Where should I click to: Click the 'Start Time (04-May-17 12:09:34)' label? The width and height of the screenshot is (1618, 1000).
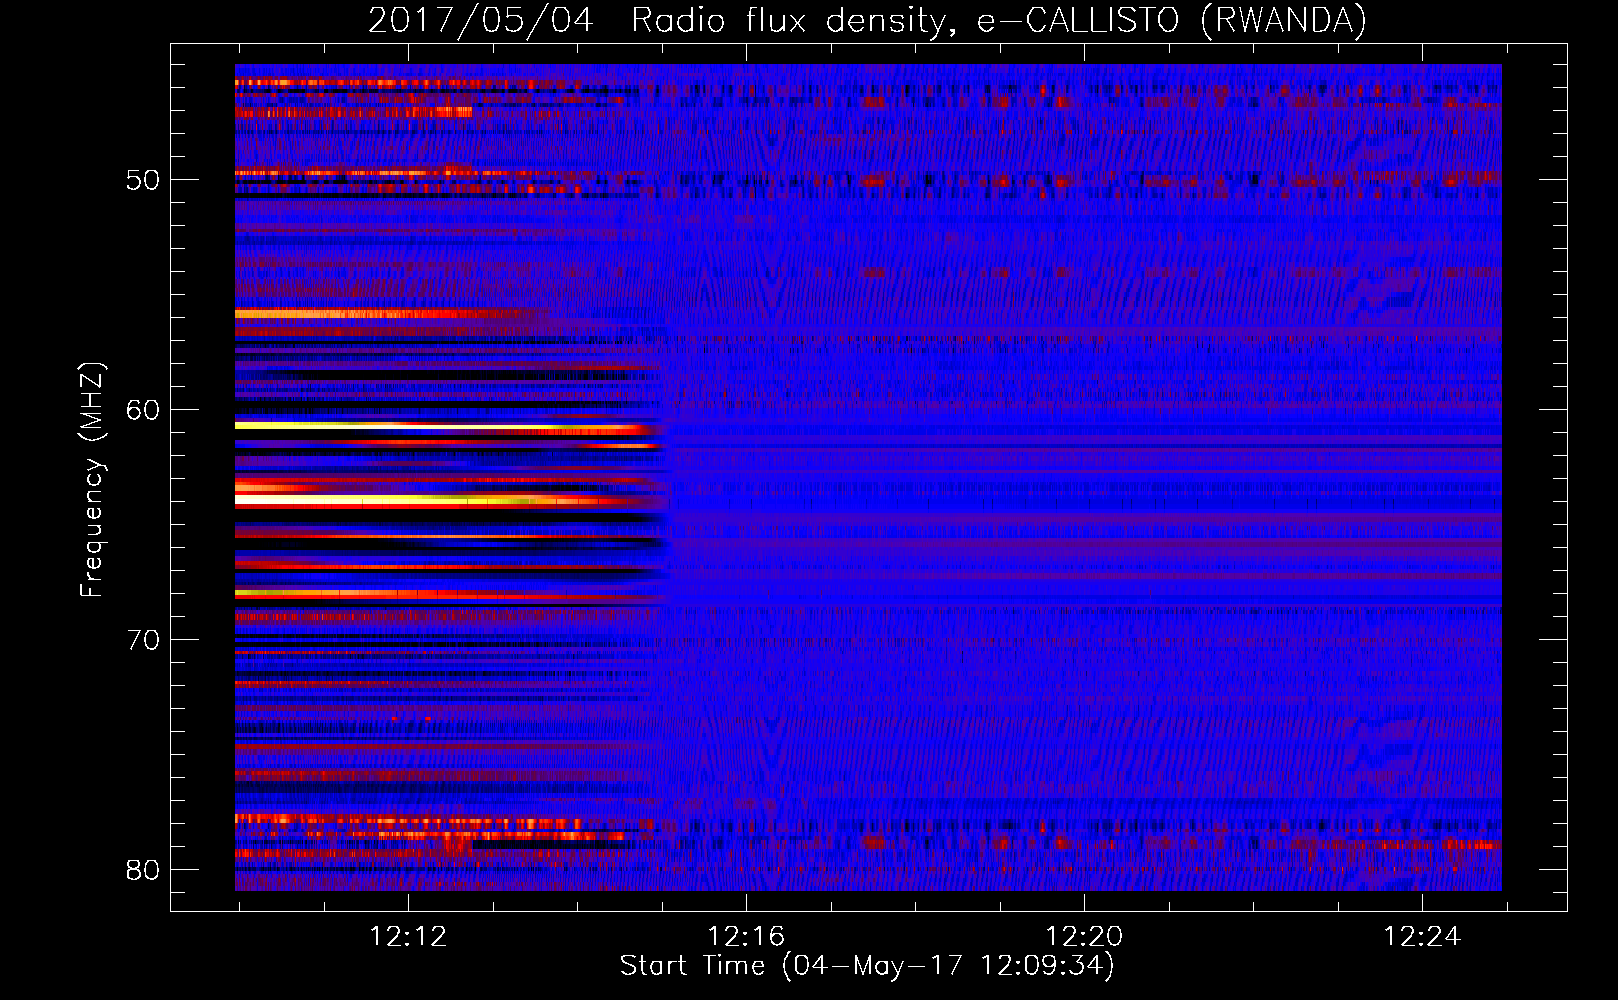(867, 966)
